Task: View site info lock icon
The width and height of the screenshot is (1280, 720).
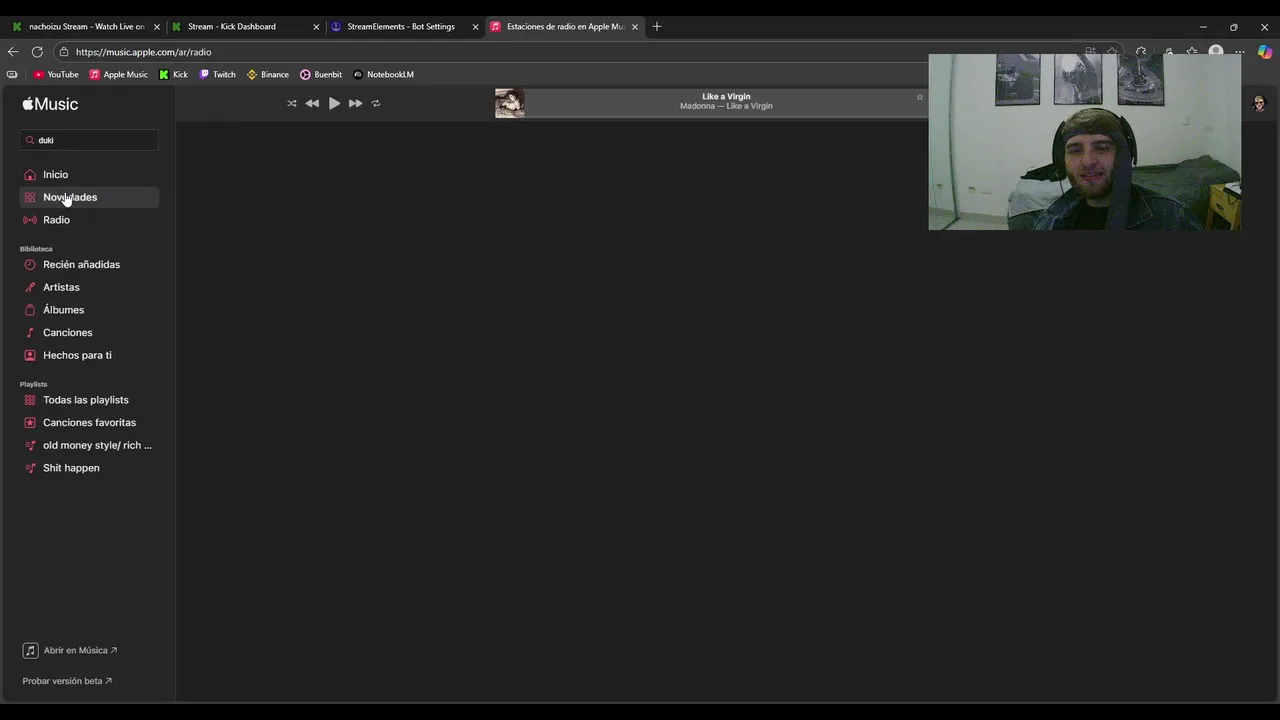Action: coord(64,52)
